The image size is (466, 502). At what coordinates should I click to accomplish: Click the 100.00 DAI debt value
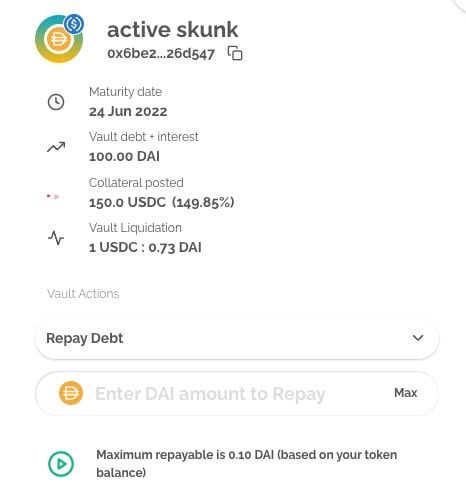124,157
